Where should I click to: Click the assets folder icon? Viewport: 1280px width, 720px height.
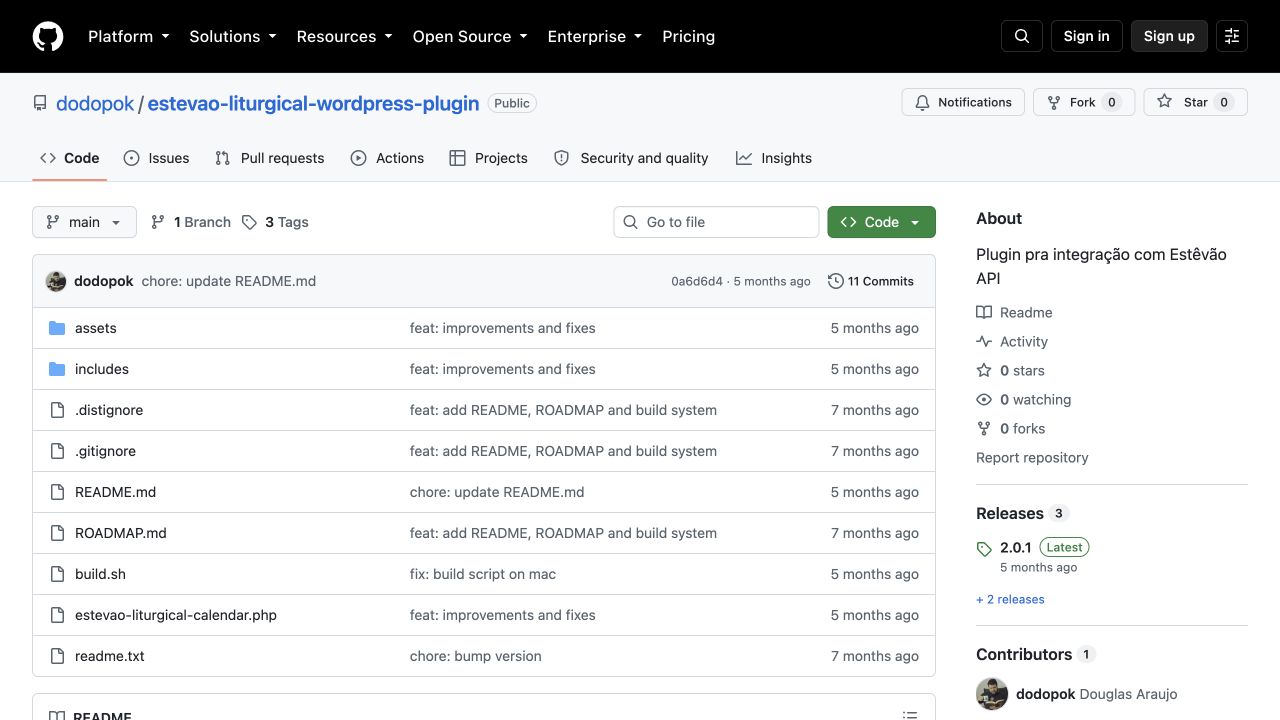coord(57,328)
